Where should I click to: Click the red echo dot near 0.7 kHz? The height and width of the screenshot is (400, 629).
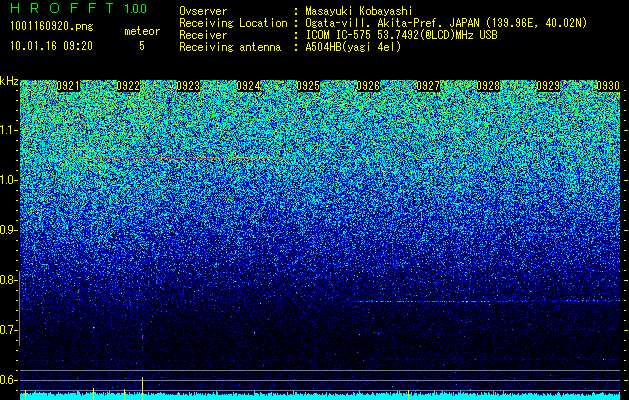coord(142,338)
